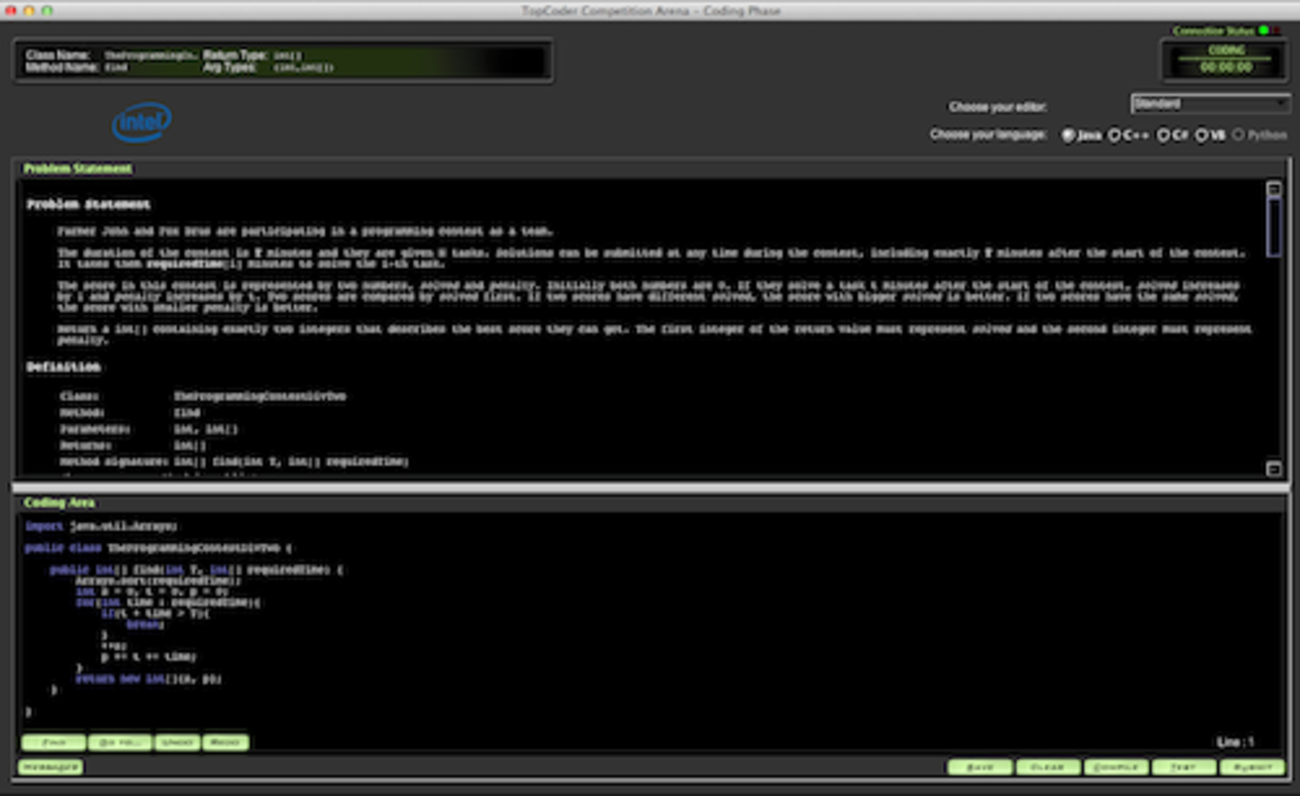The width and height of the screenshot is (1300, 796).
Task: Click the Problem Statement panel title
Action: [78, 168]
